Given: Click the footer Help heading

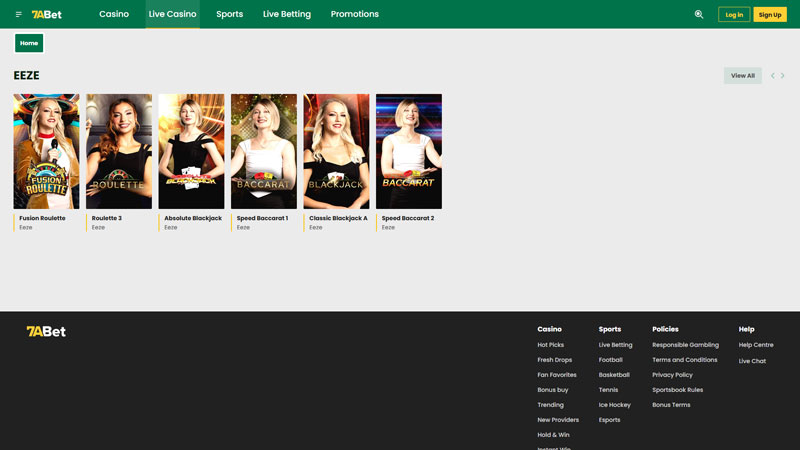Looking at the screenshot, I should (x=746, y=329).
